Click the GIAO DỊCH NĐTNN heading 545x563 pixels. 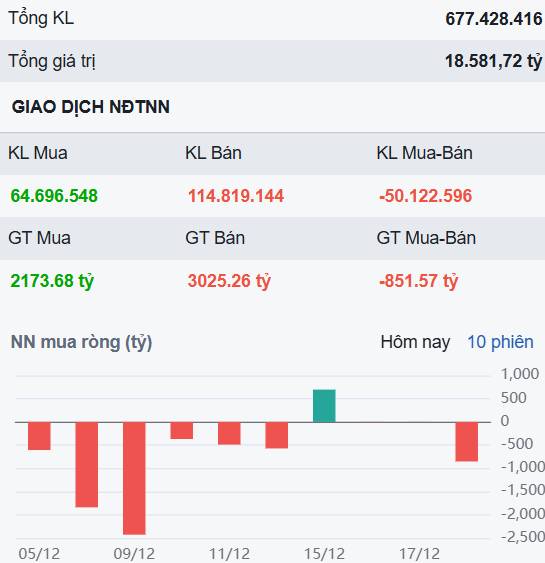click(x=91, y=107)
